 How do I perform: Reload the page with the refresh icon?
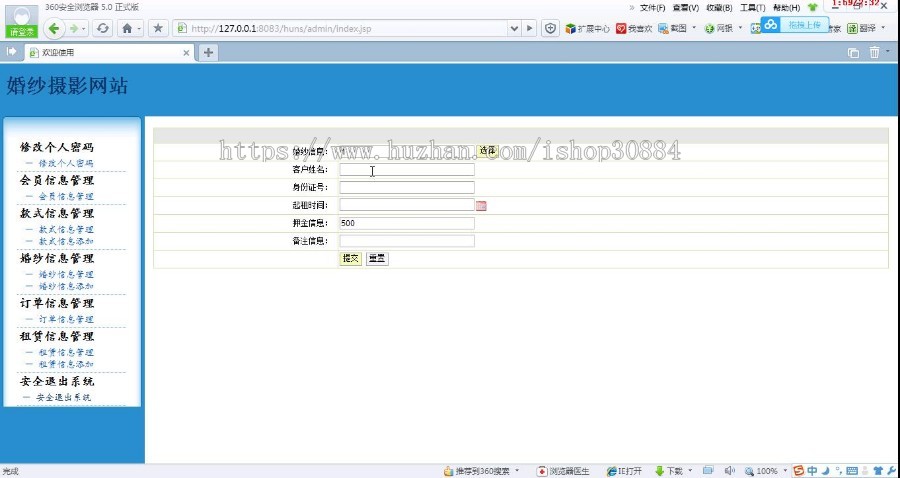[x=102, y=28]
